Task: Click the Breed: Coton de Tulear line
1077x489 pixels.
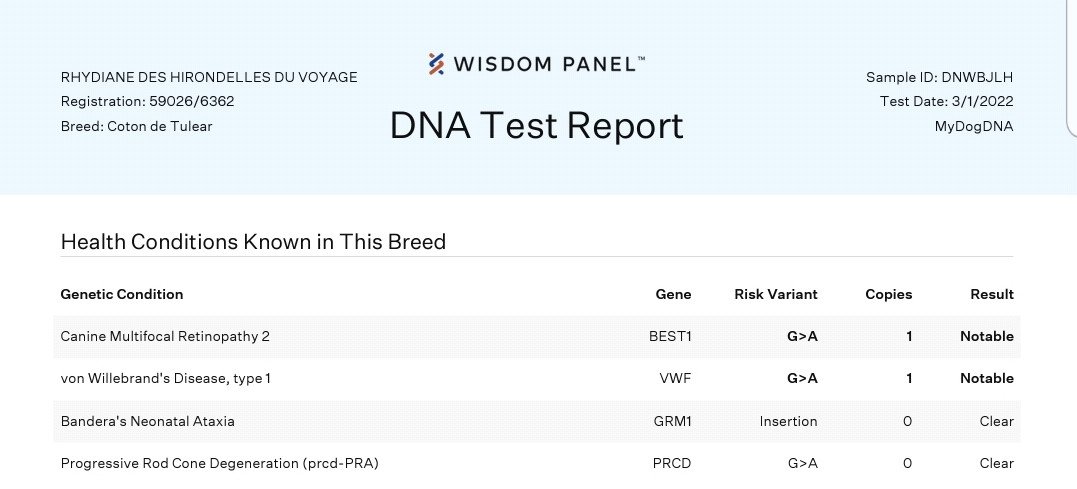Action: click(137, 126)
